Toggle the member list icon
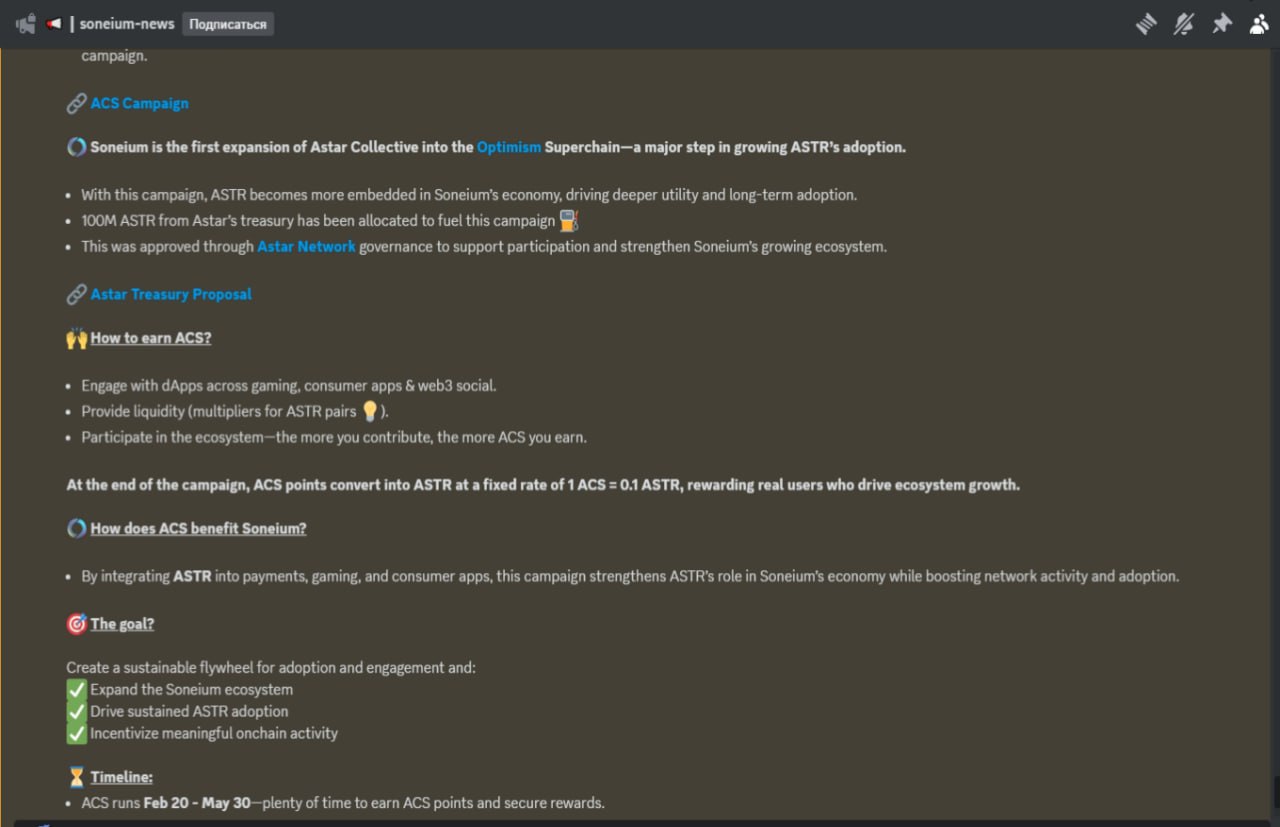 point(1259,24)
